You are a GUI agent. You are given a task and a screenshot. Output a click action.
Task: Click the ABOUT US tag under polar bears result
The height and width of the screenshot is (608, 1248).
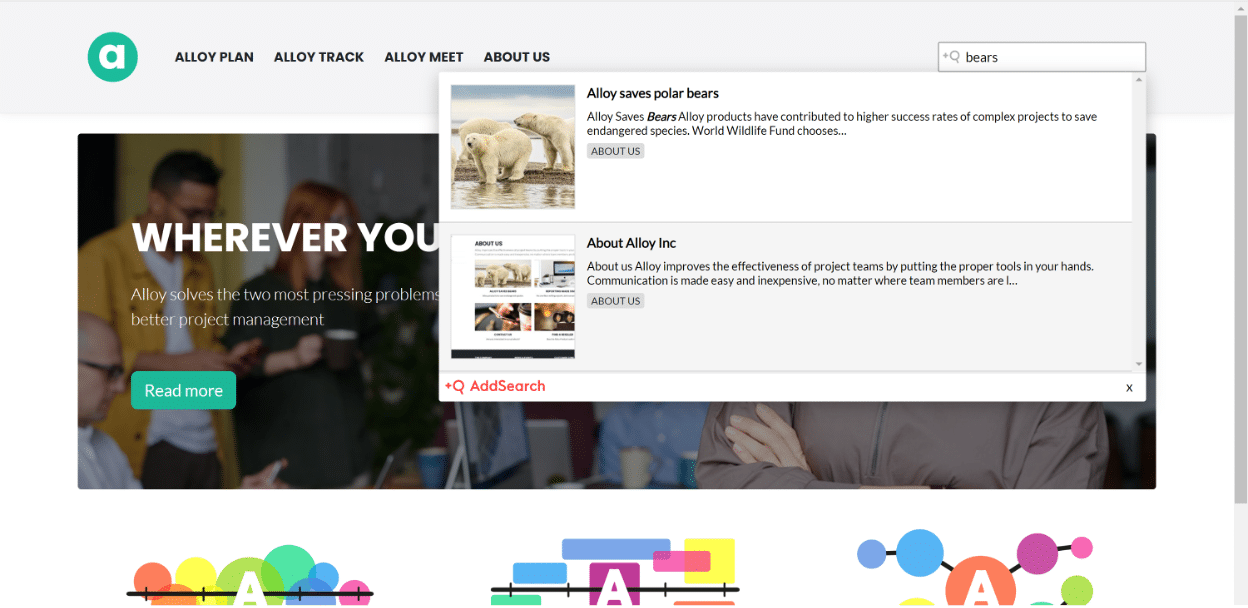615,151
